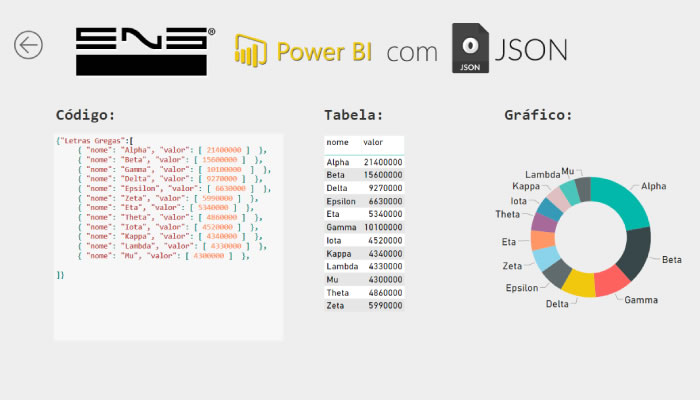This screenshot has height=400, width=700.
Task: Select the Gamma row name cell
Action: point(341,227)
